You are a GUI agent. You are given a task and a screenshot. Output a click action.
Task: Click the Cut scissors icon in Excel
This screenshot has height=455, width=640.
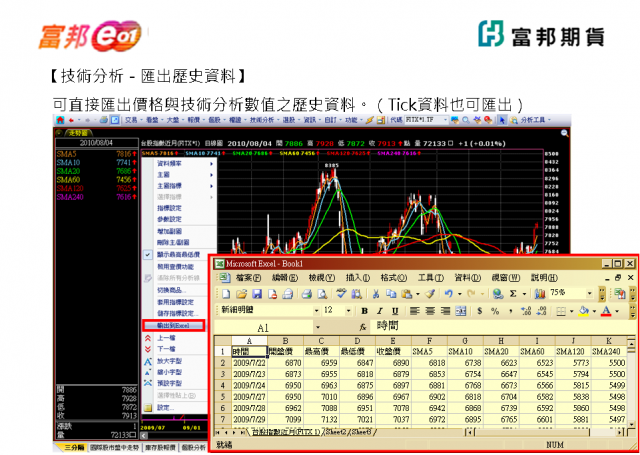coord(376,294)
